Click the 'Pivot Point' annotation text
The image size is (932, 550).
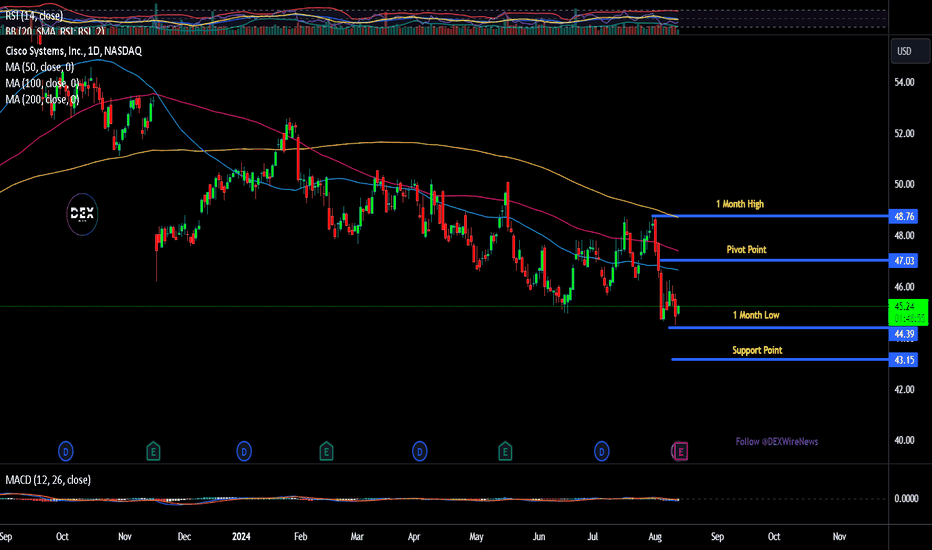747,250
